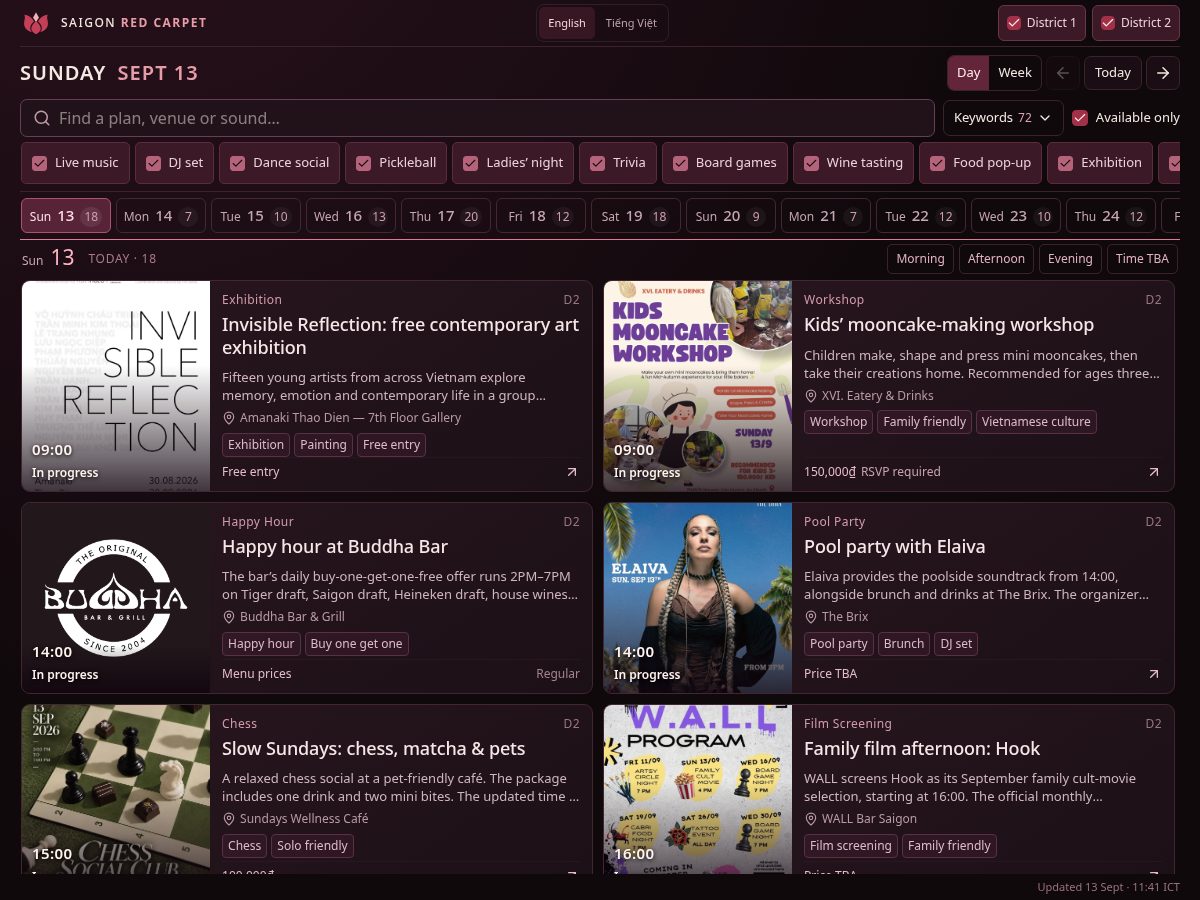Image resolution: width=1200 pixels, height=900 pixels.
Task: Click the Solo friendly tag
Action: [312, 846]
